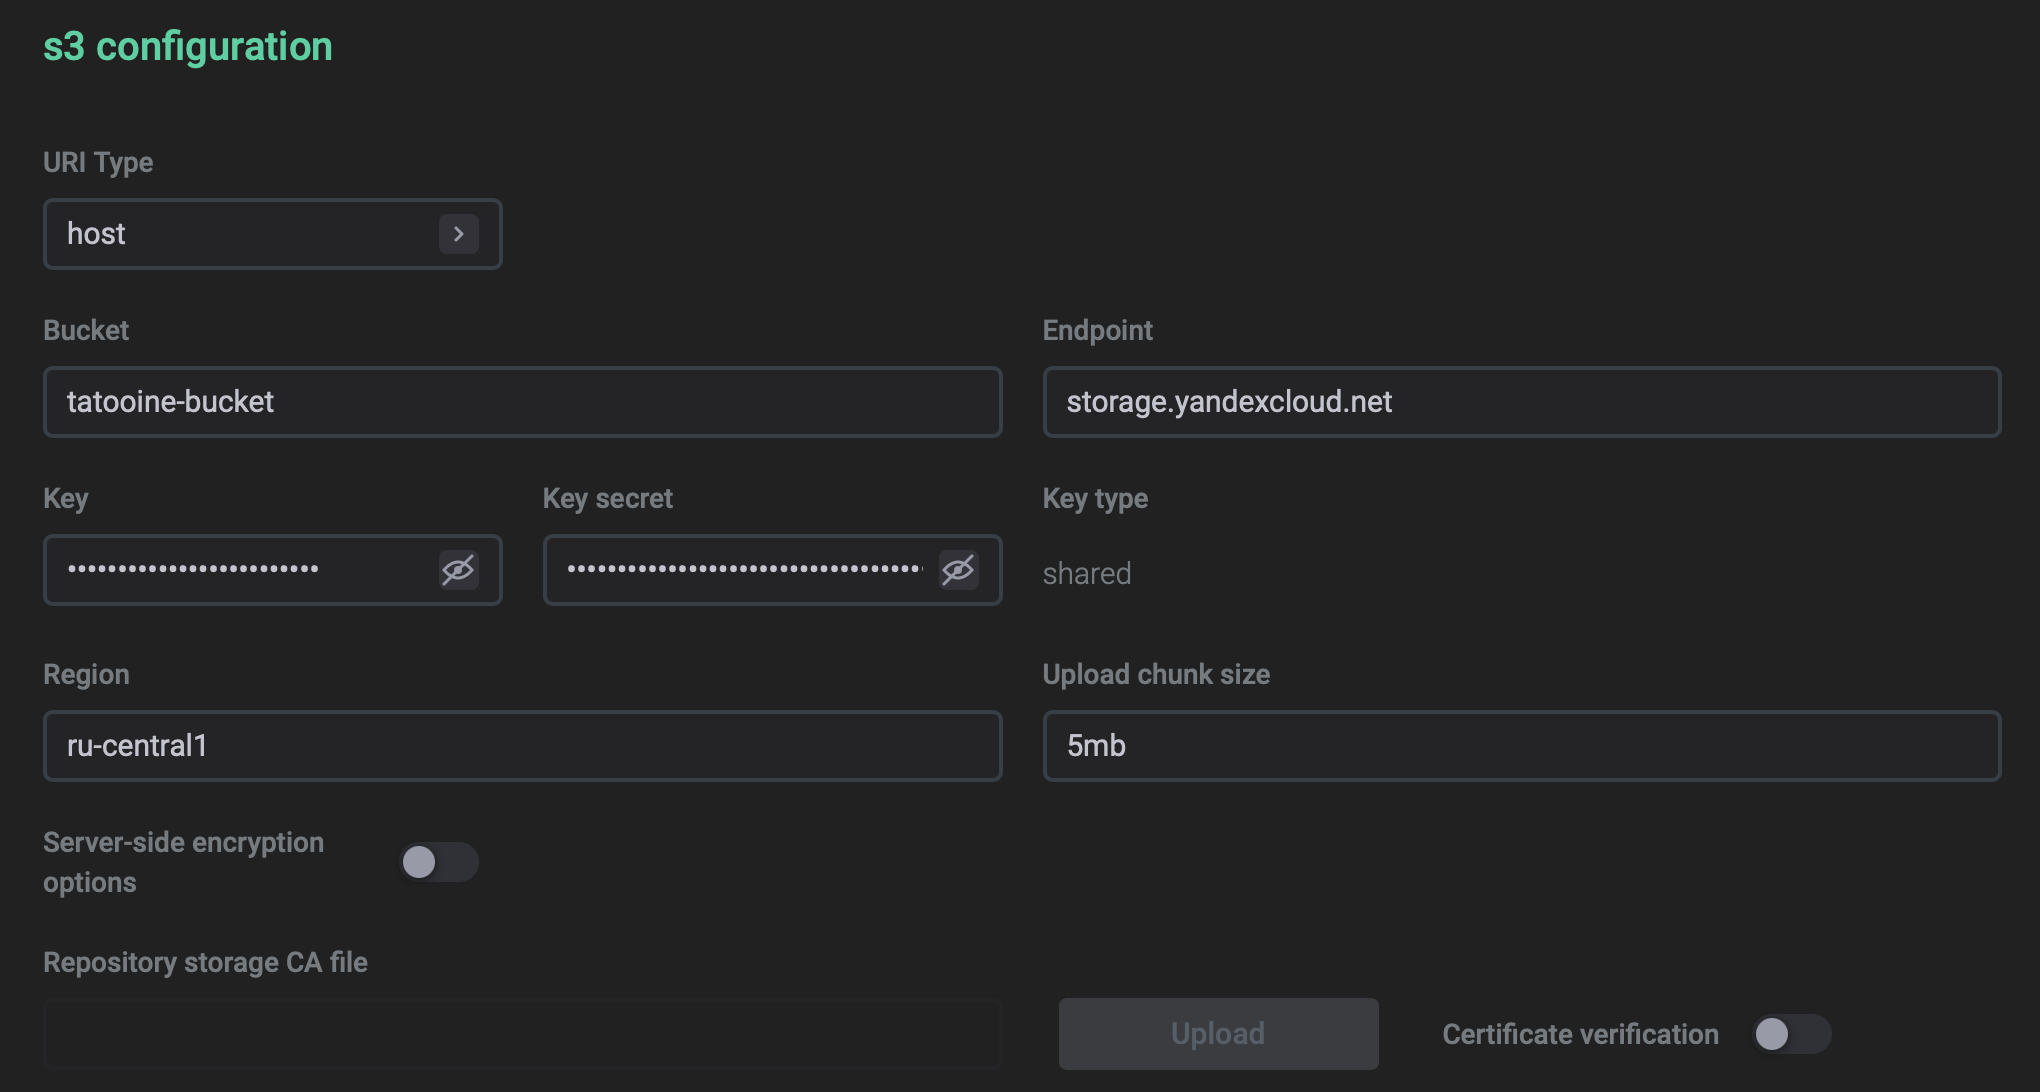Click the Repository storage CA file label
This screenshot has height=1092, width=2040.
point(205,962)
